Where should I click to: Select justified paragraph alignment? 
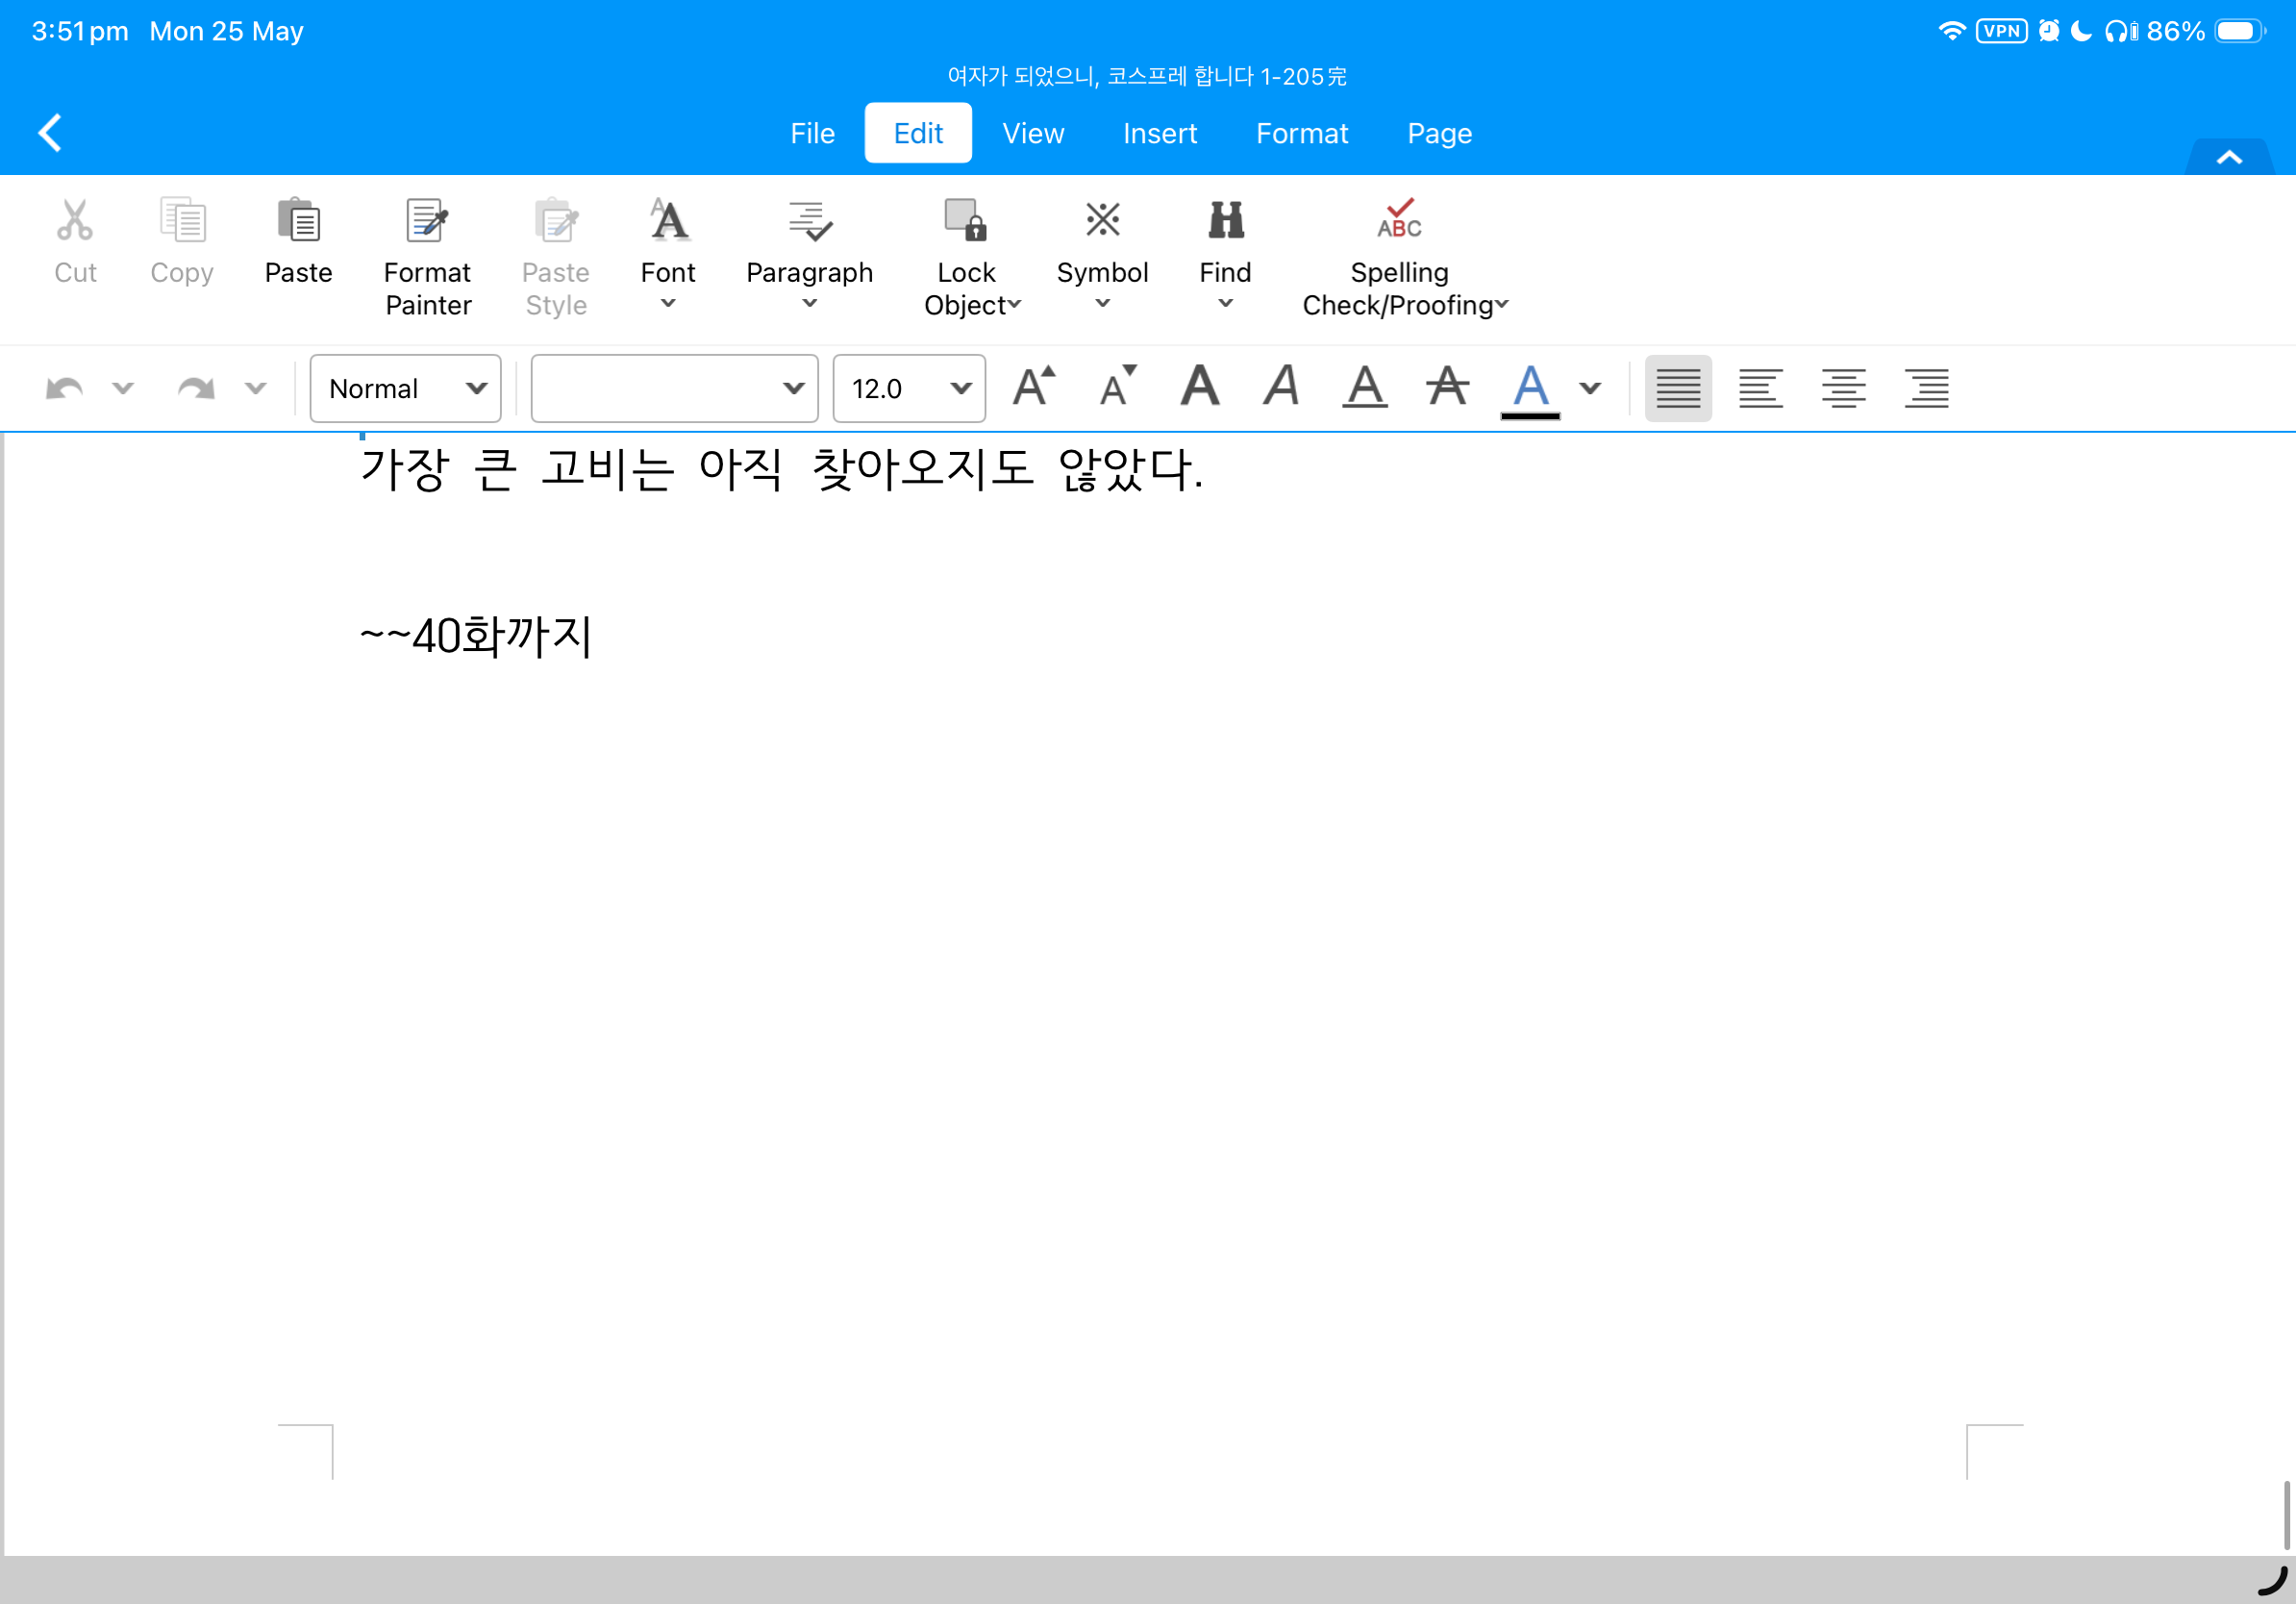(1678, 388)
